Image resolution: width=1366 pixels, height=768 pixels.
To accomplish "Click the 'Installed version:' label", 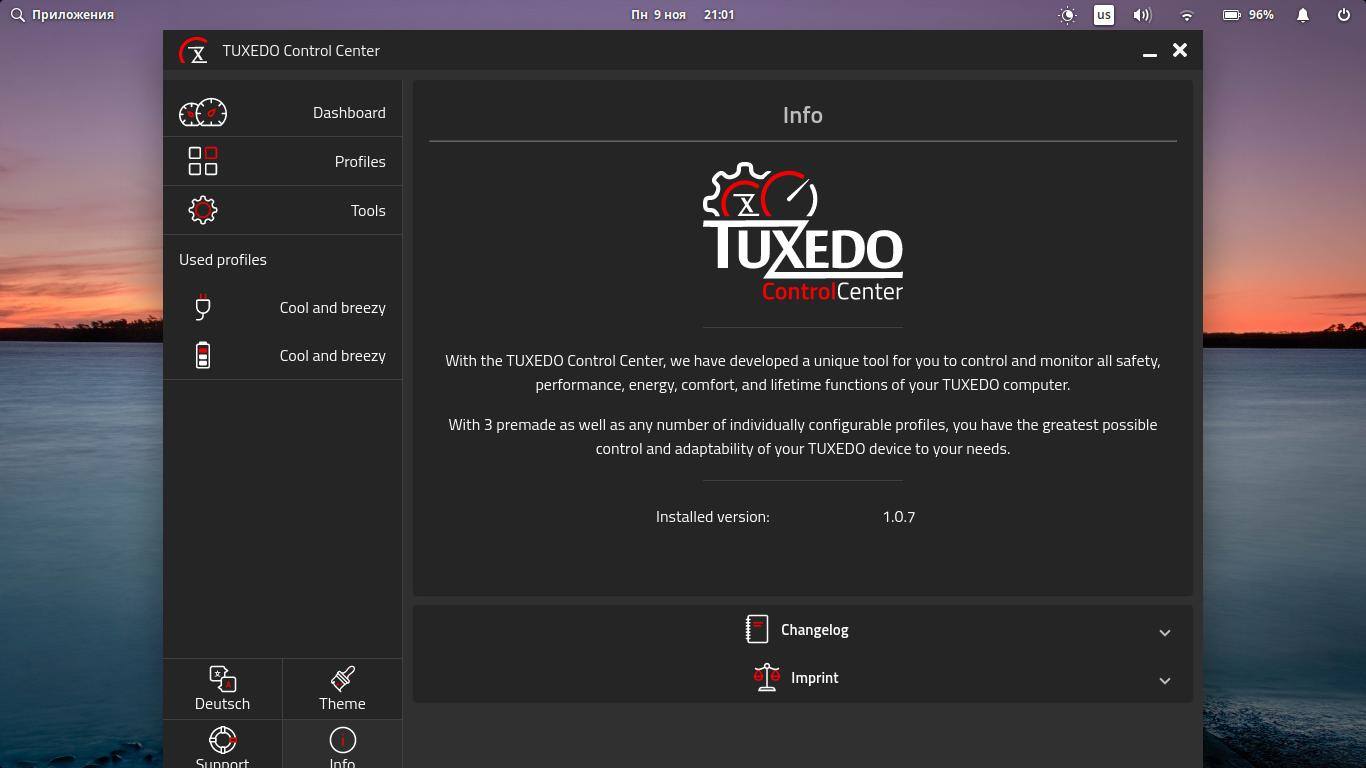I will (x=713, y=516).
